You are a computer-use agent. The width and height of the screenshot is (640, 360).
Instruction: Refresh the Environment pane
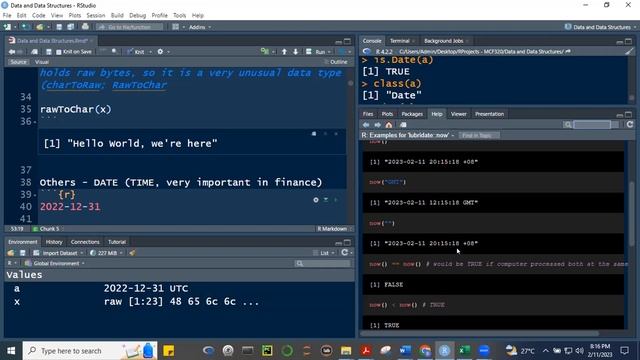point(345,253)
